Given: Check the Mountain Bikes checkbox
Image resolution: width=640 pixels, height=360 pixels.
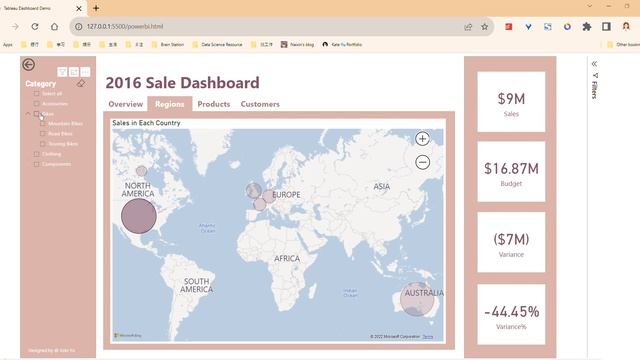Looking at the screenshot, I should (43, 123).
